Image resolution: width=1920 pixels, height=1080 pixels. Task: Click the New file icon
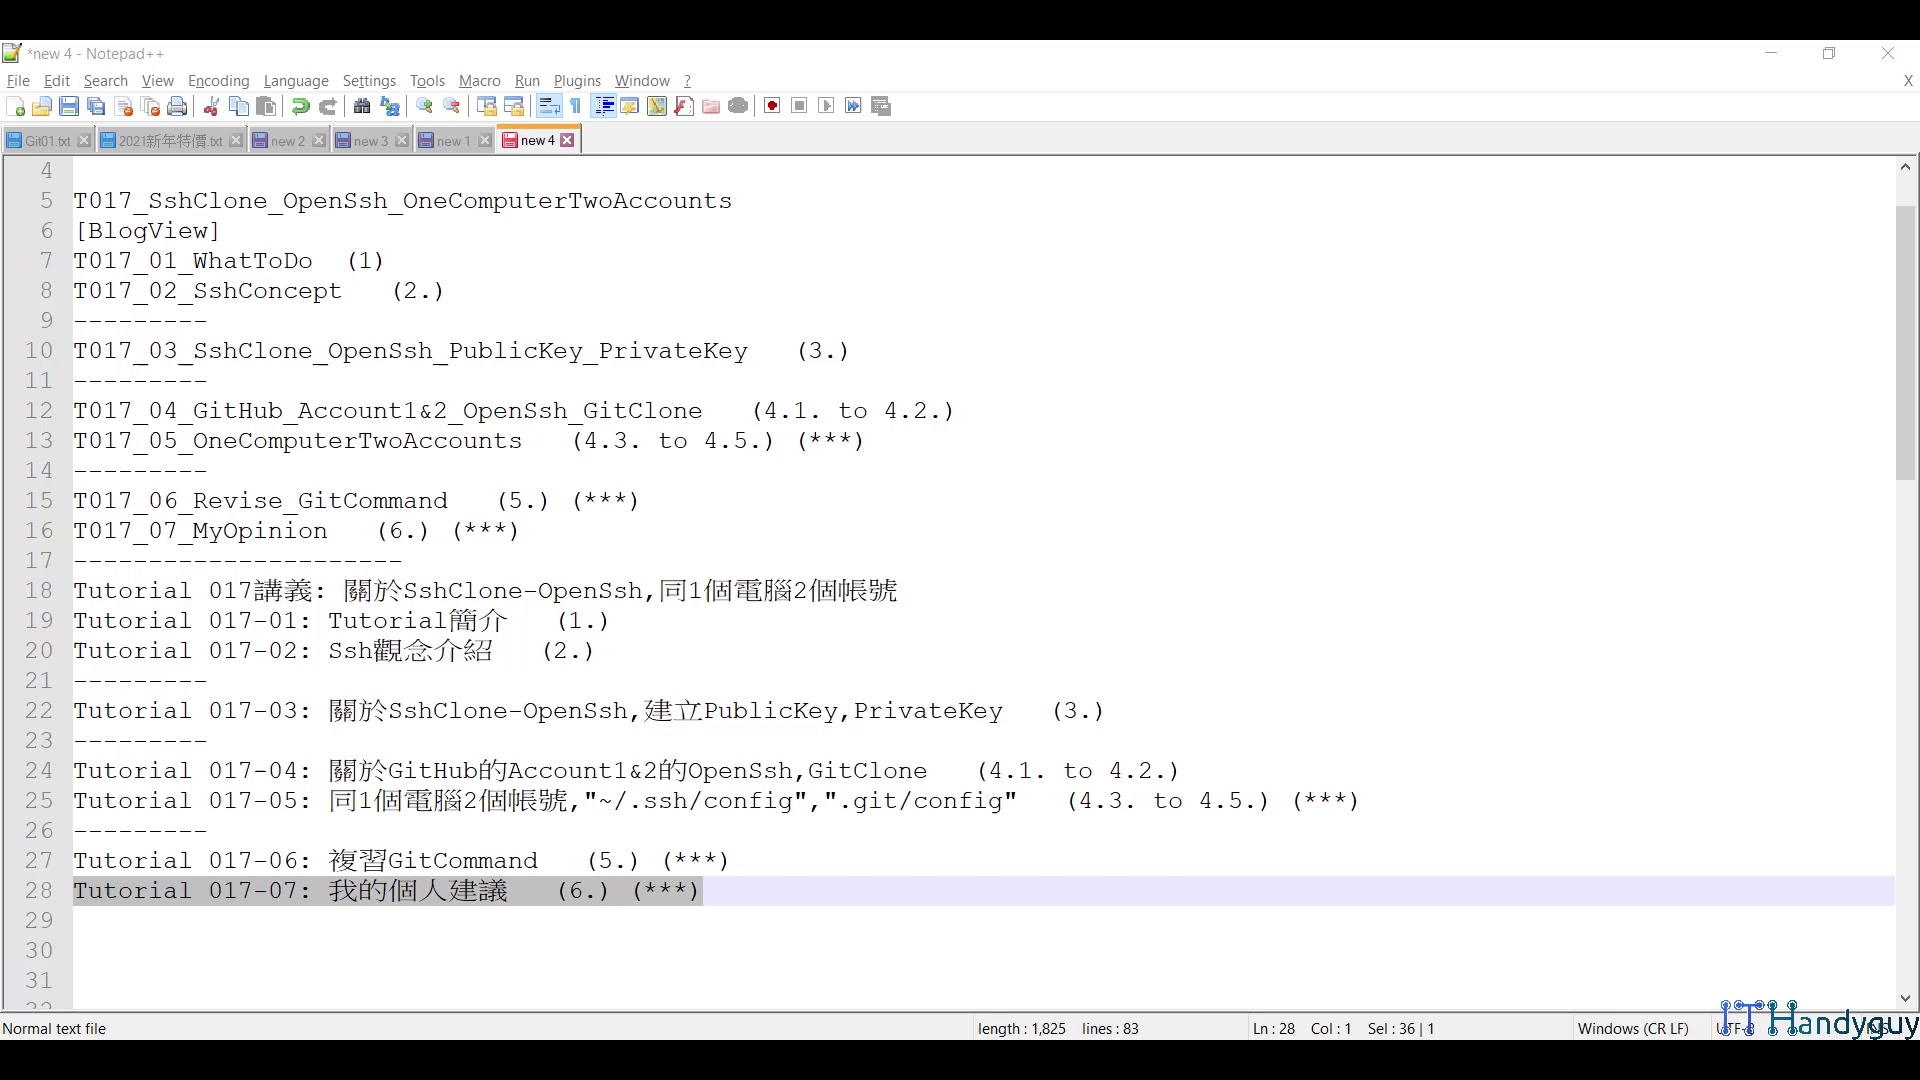pyautogui.click(x=15, y=106)
